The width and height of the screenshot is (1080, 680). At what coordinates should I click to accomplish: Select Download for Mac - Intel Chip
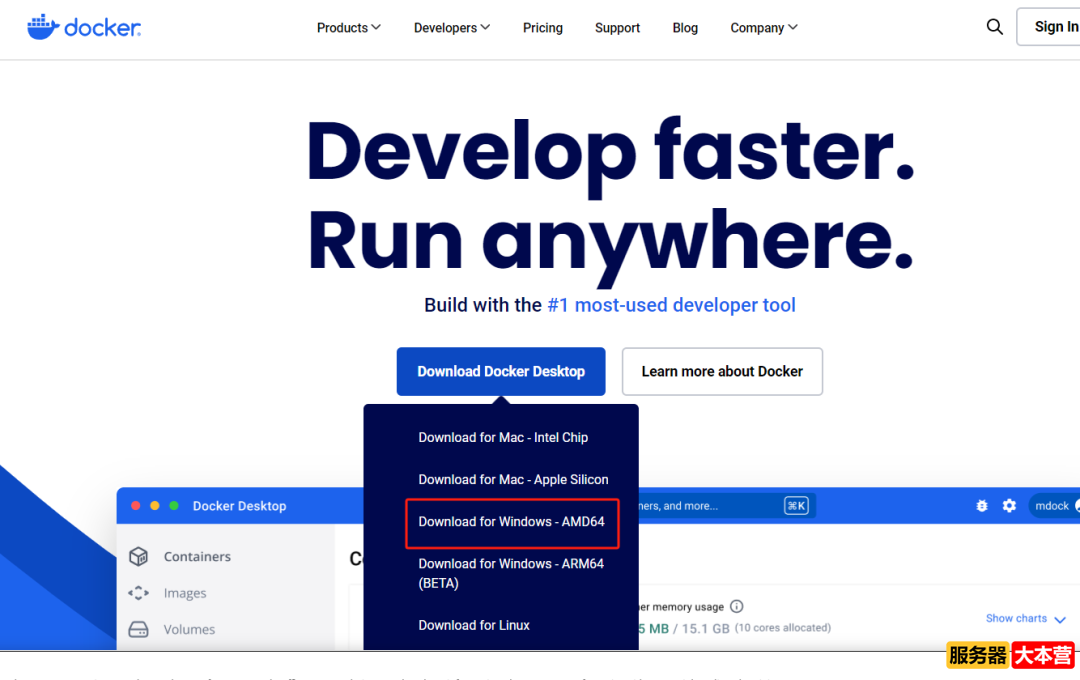[x=503, y=437]
